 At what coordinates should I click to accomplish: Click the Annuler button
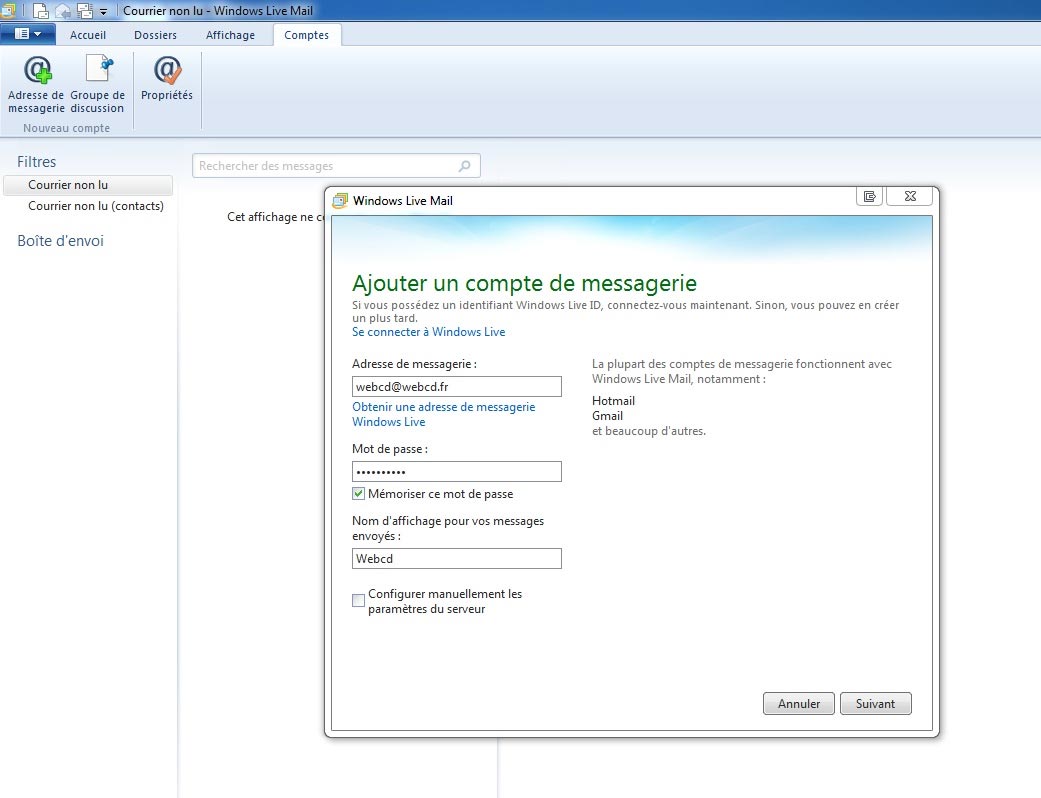799,704
